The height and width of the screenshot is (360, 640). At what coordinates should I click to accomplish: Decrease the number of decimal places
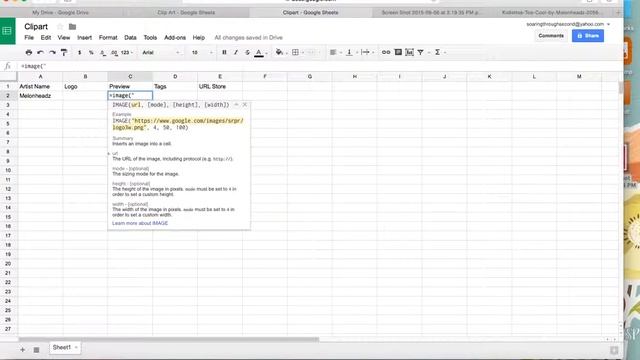click(103, 53)
